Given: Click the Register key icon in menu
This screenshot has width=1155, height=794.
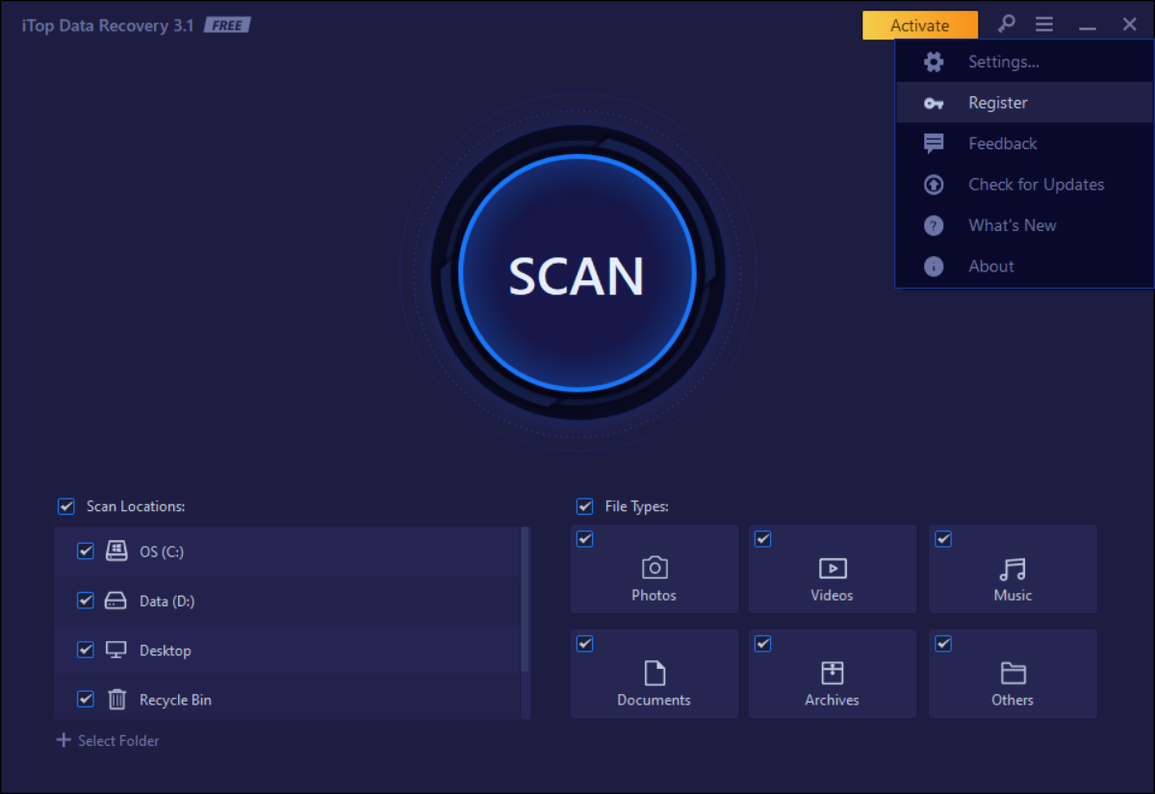Looking at the screenshot, I should click(x=933, y=103).
